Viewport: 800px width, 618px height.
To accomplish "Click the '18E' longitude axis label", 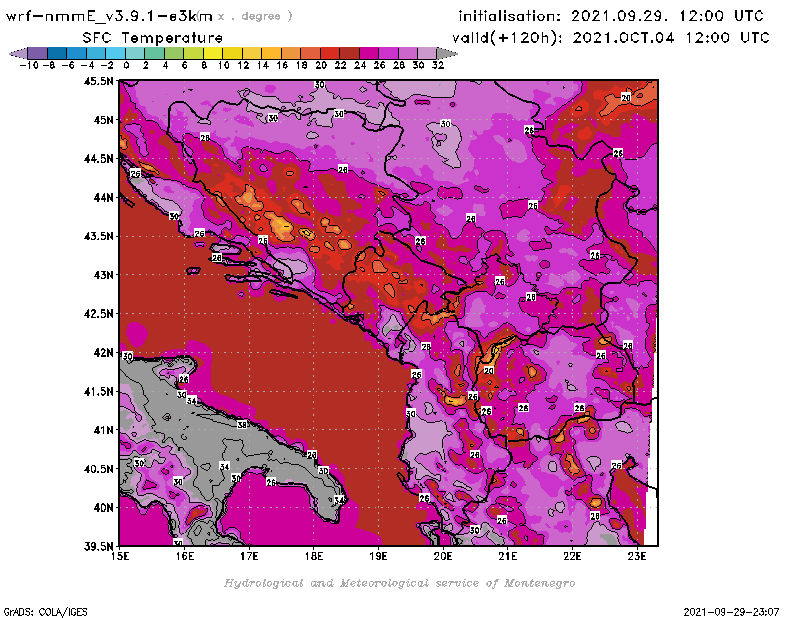I will [314, 556].
